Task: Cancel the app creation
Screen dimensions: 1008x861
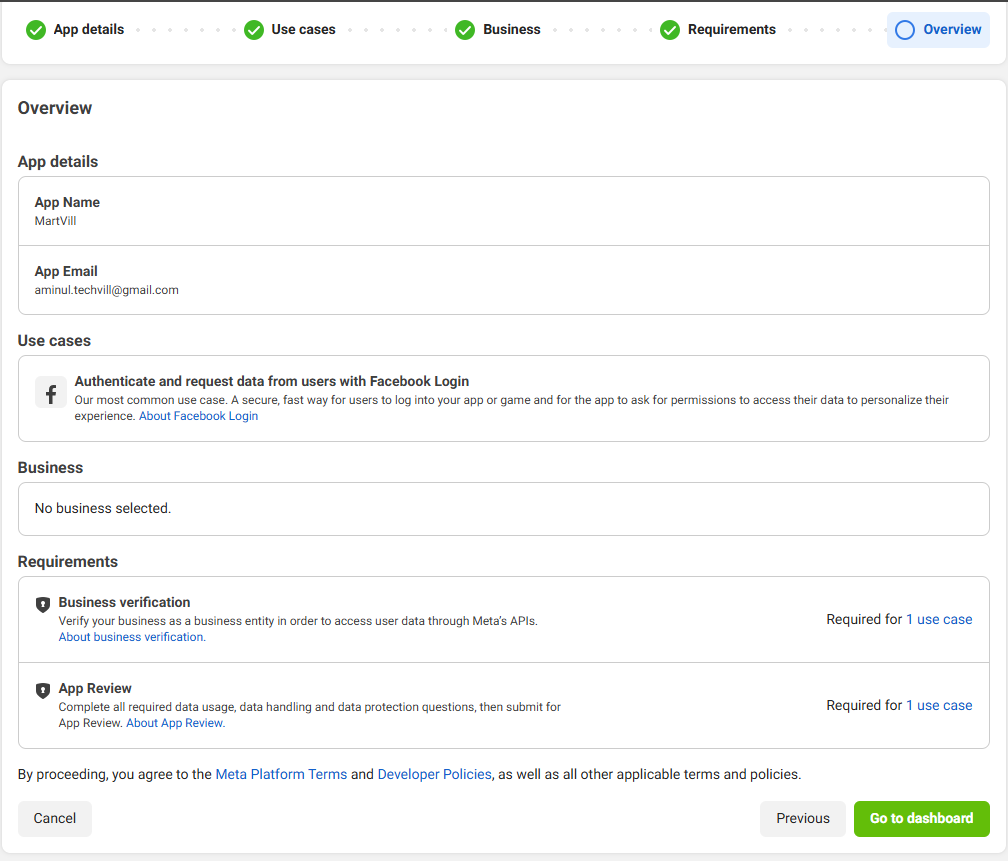Action: (55, 818)
